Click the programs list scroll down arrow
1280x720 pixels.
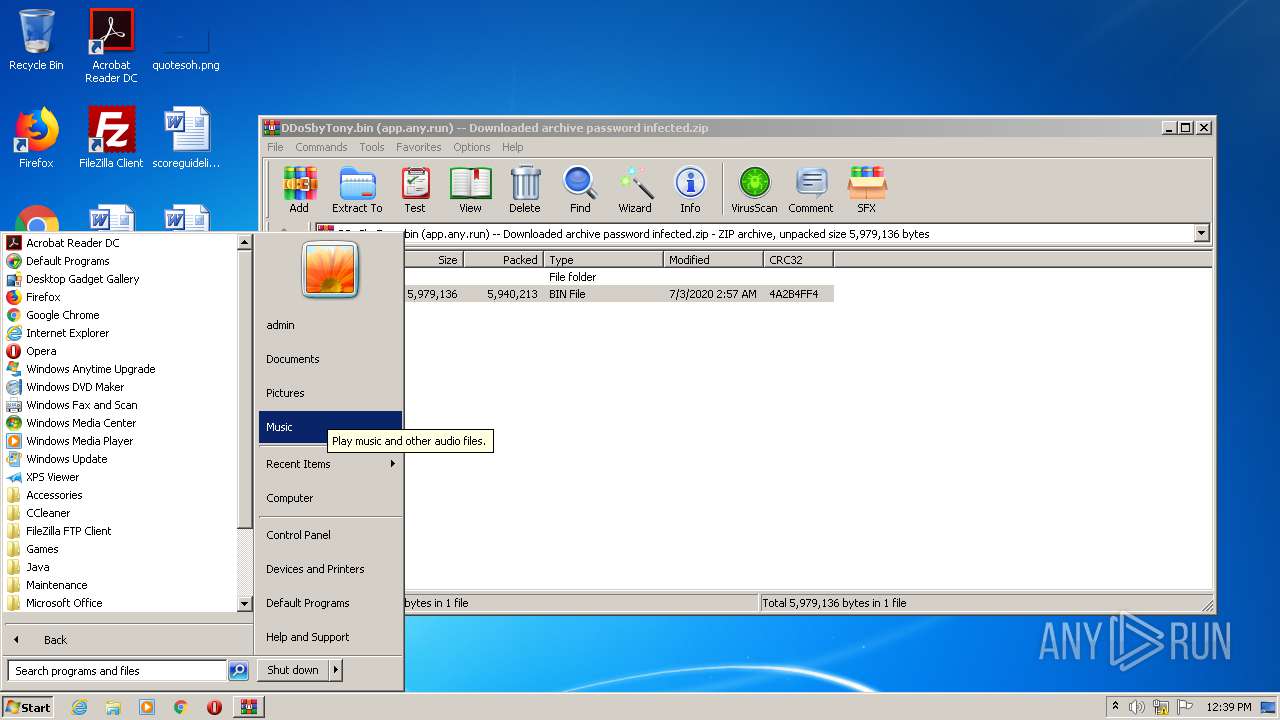[244, 604]
